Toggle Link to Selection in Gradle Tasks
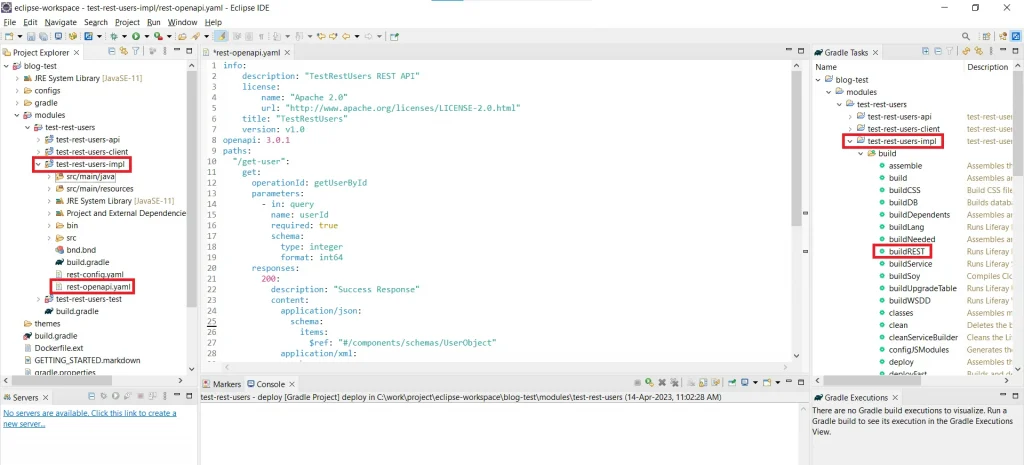1024x465 pixels. pos(978,51)
